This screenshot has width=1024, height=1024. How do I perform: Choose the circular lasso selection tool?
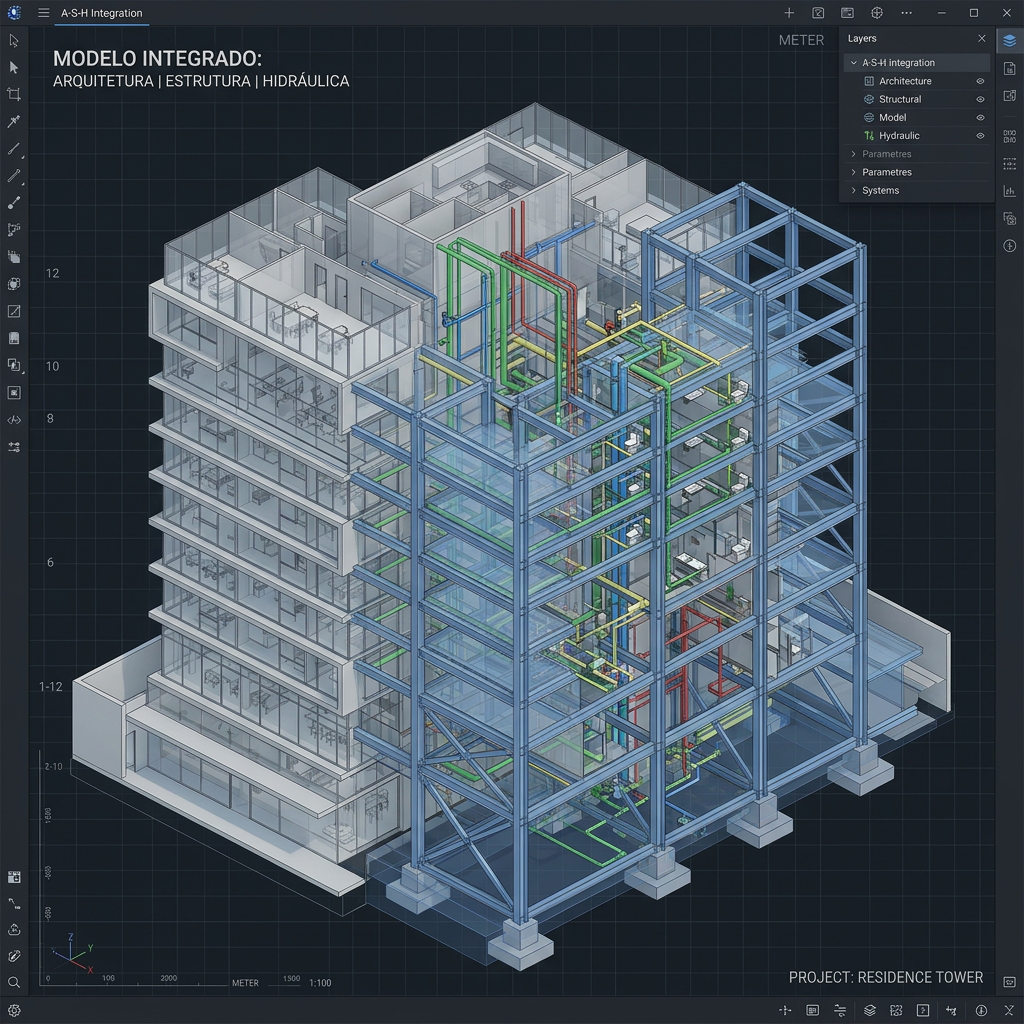pyautogui.click(x=14, y=284)
